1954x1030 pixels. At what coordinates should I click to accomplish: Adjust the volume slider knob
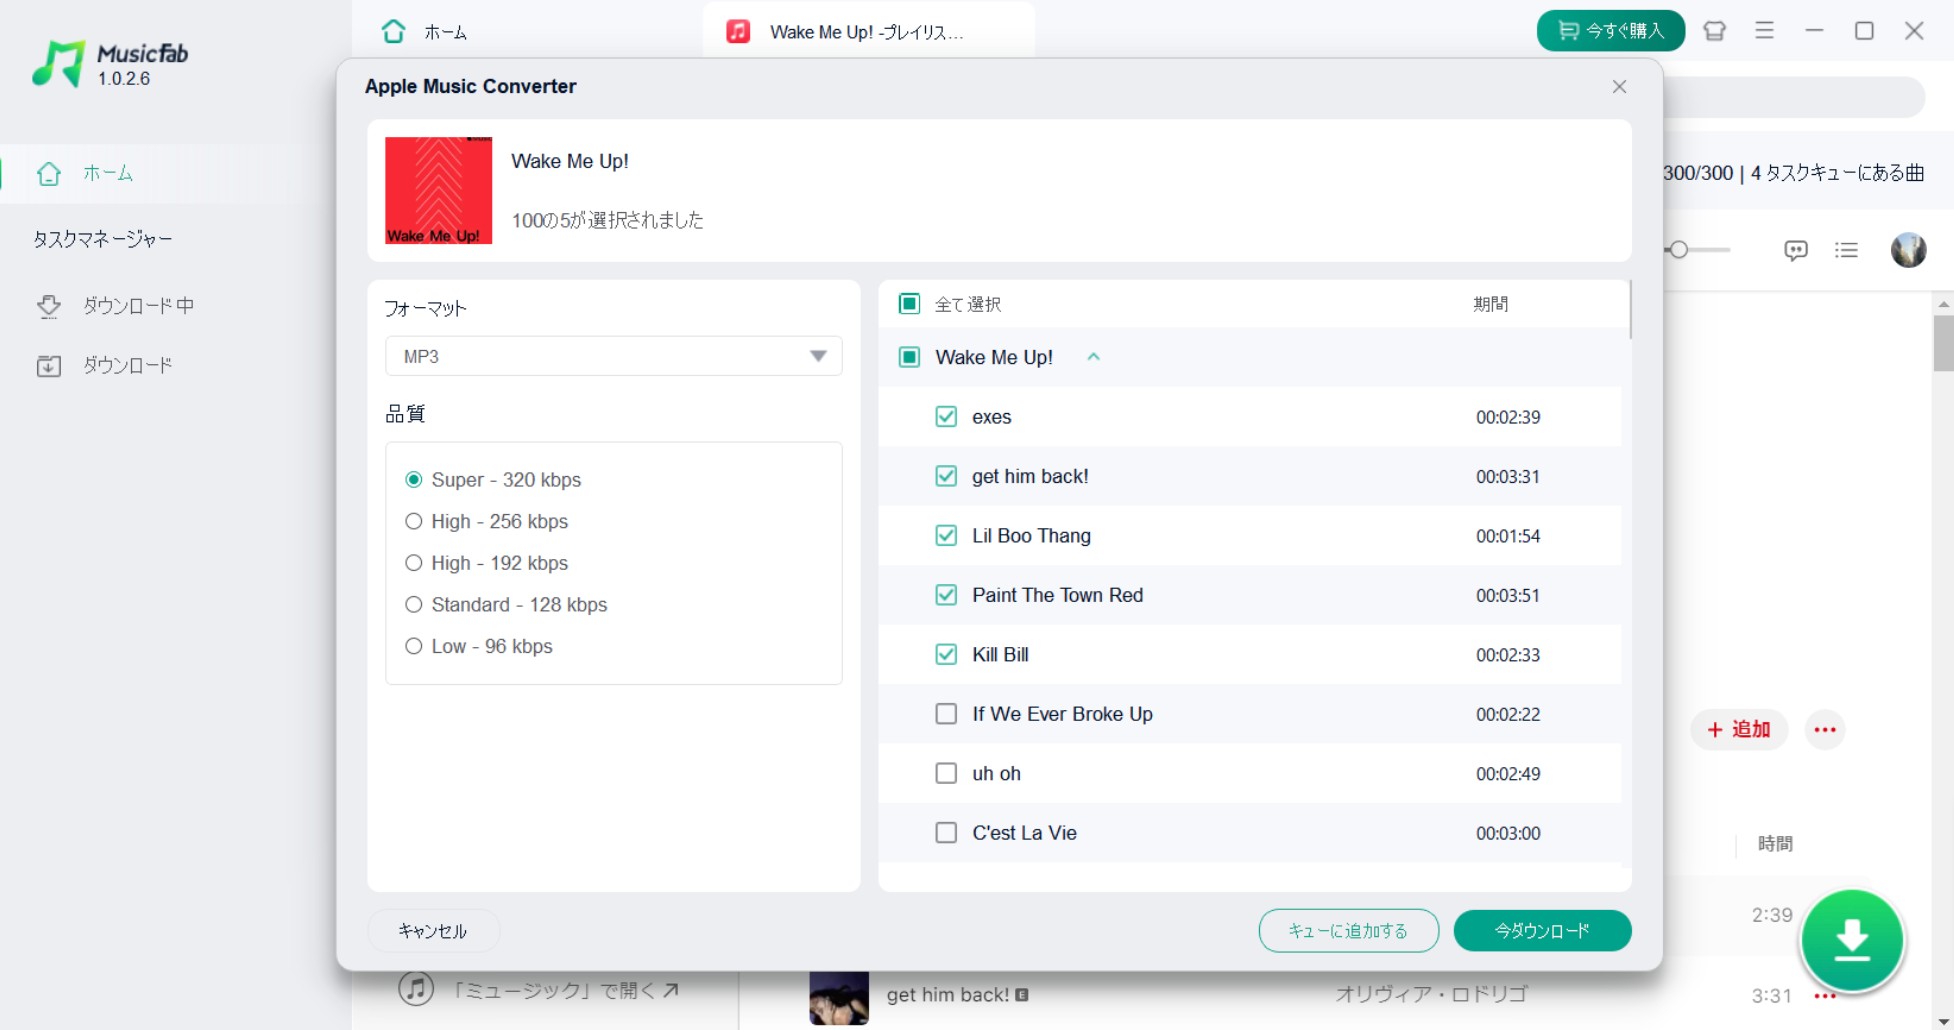[1678, 250]
